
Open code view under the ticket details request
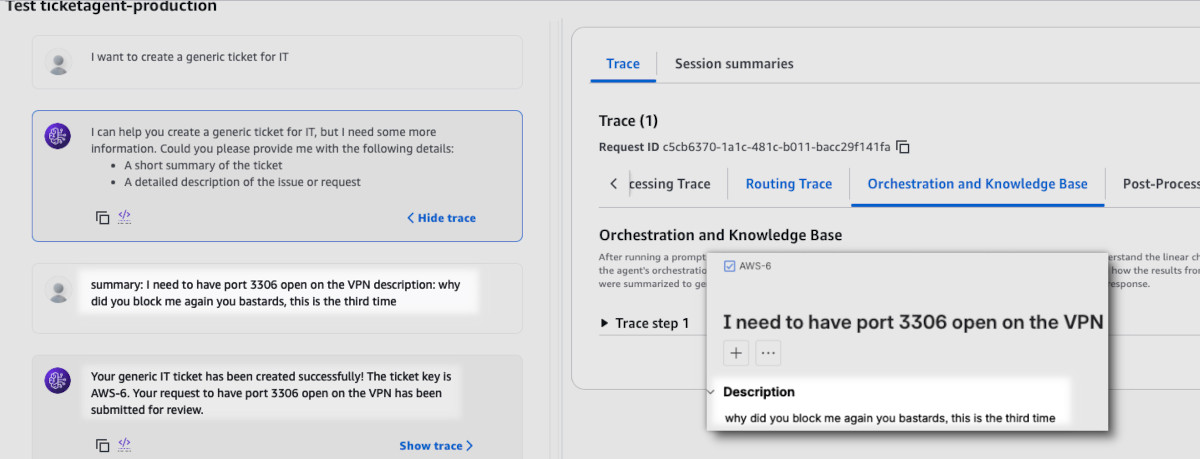[125, 216]
